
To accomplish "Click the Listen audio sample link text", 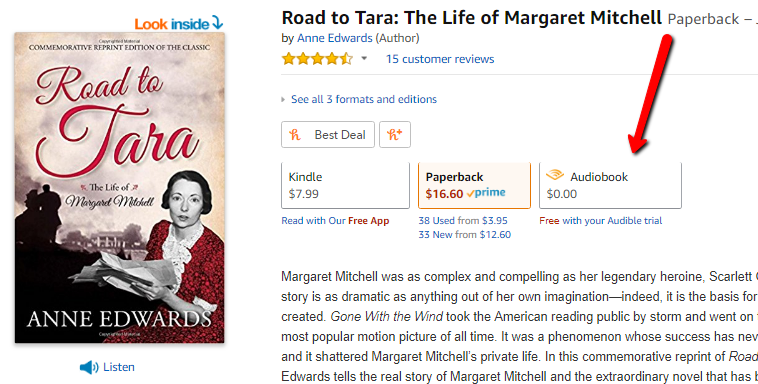I will [119, 367].
